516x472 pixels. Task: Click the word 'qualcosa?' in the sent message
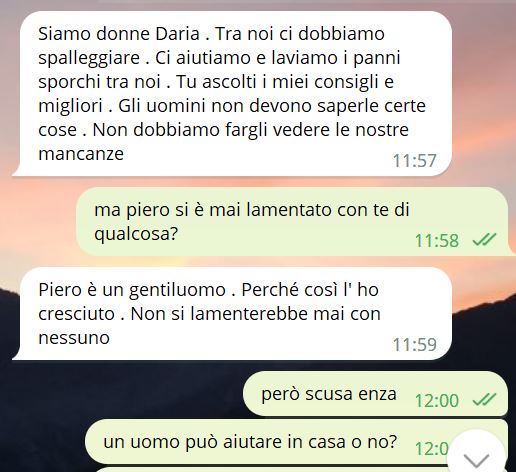click(x=136, y=234)
